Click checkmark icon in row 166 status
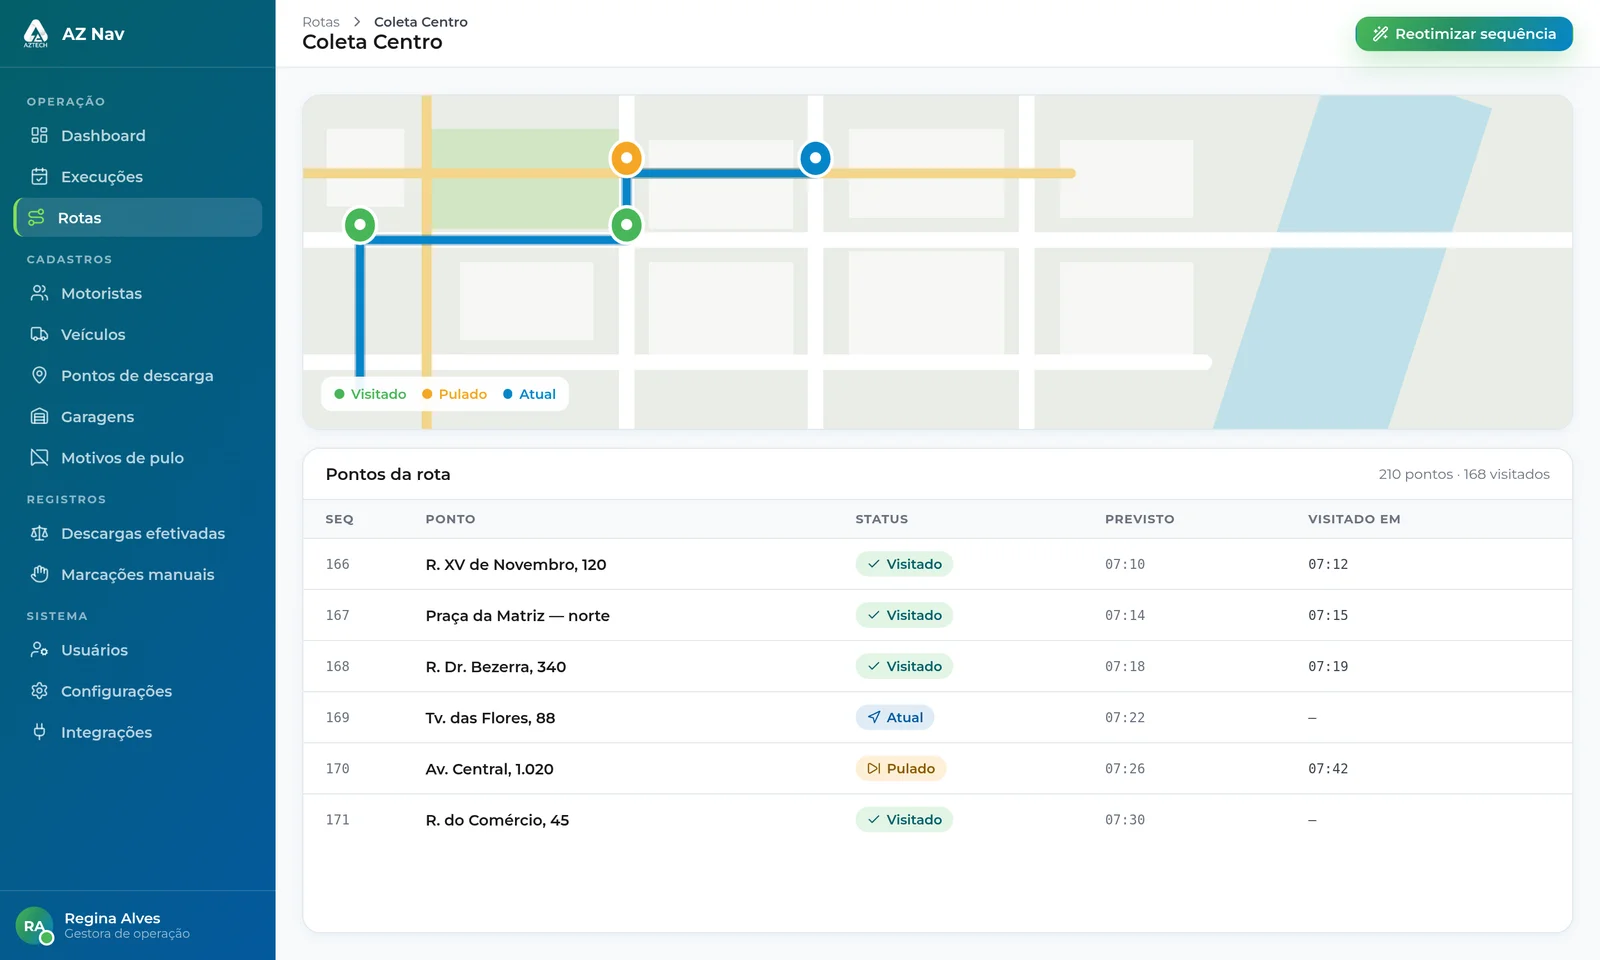Image resolution: width=1600 pixels, height=960 pixels. [x=873, y=564]
